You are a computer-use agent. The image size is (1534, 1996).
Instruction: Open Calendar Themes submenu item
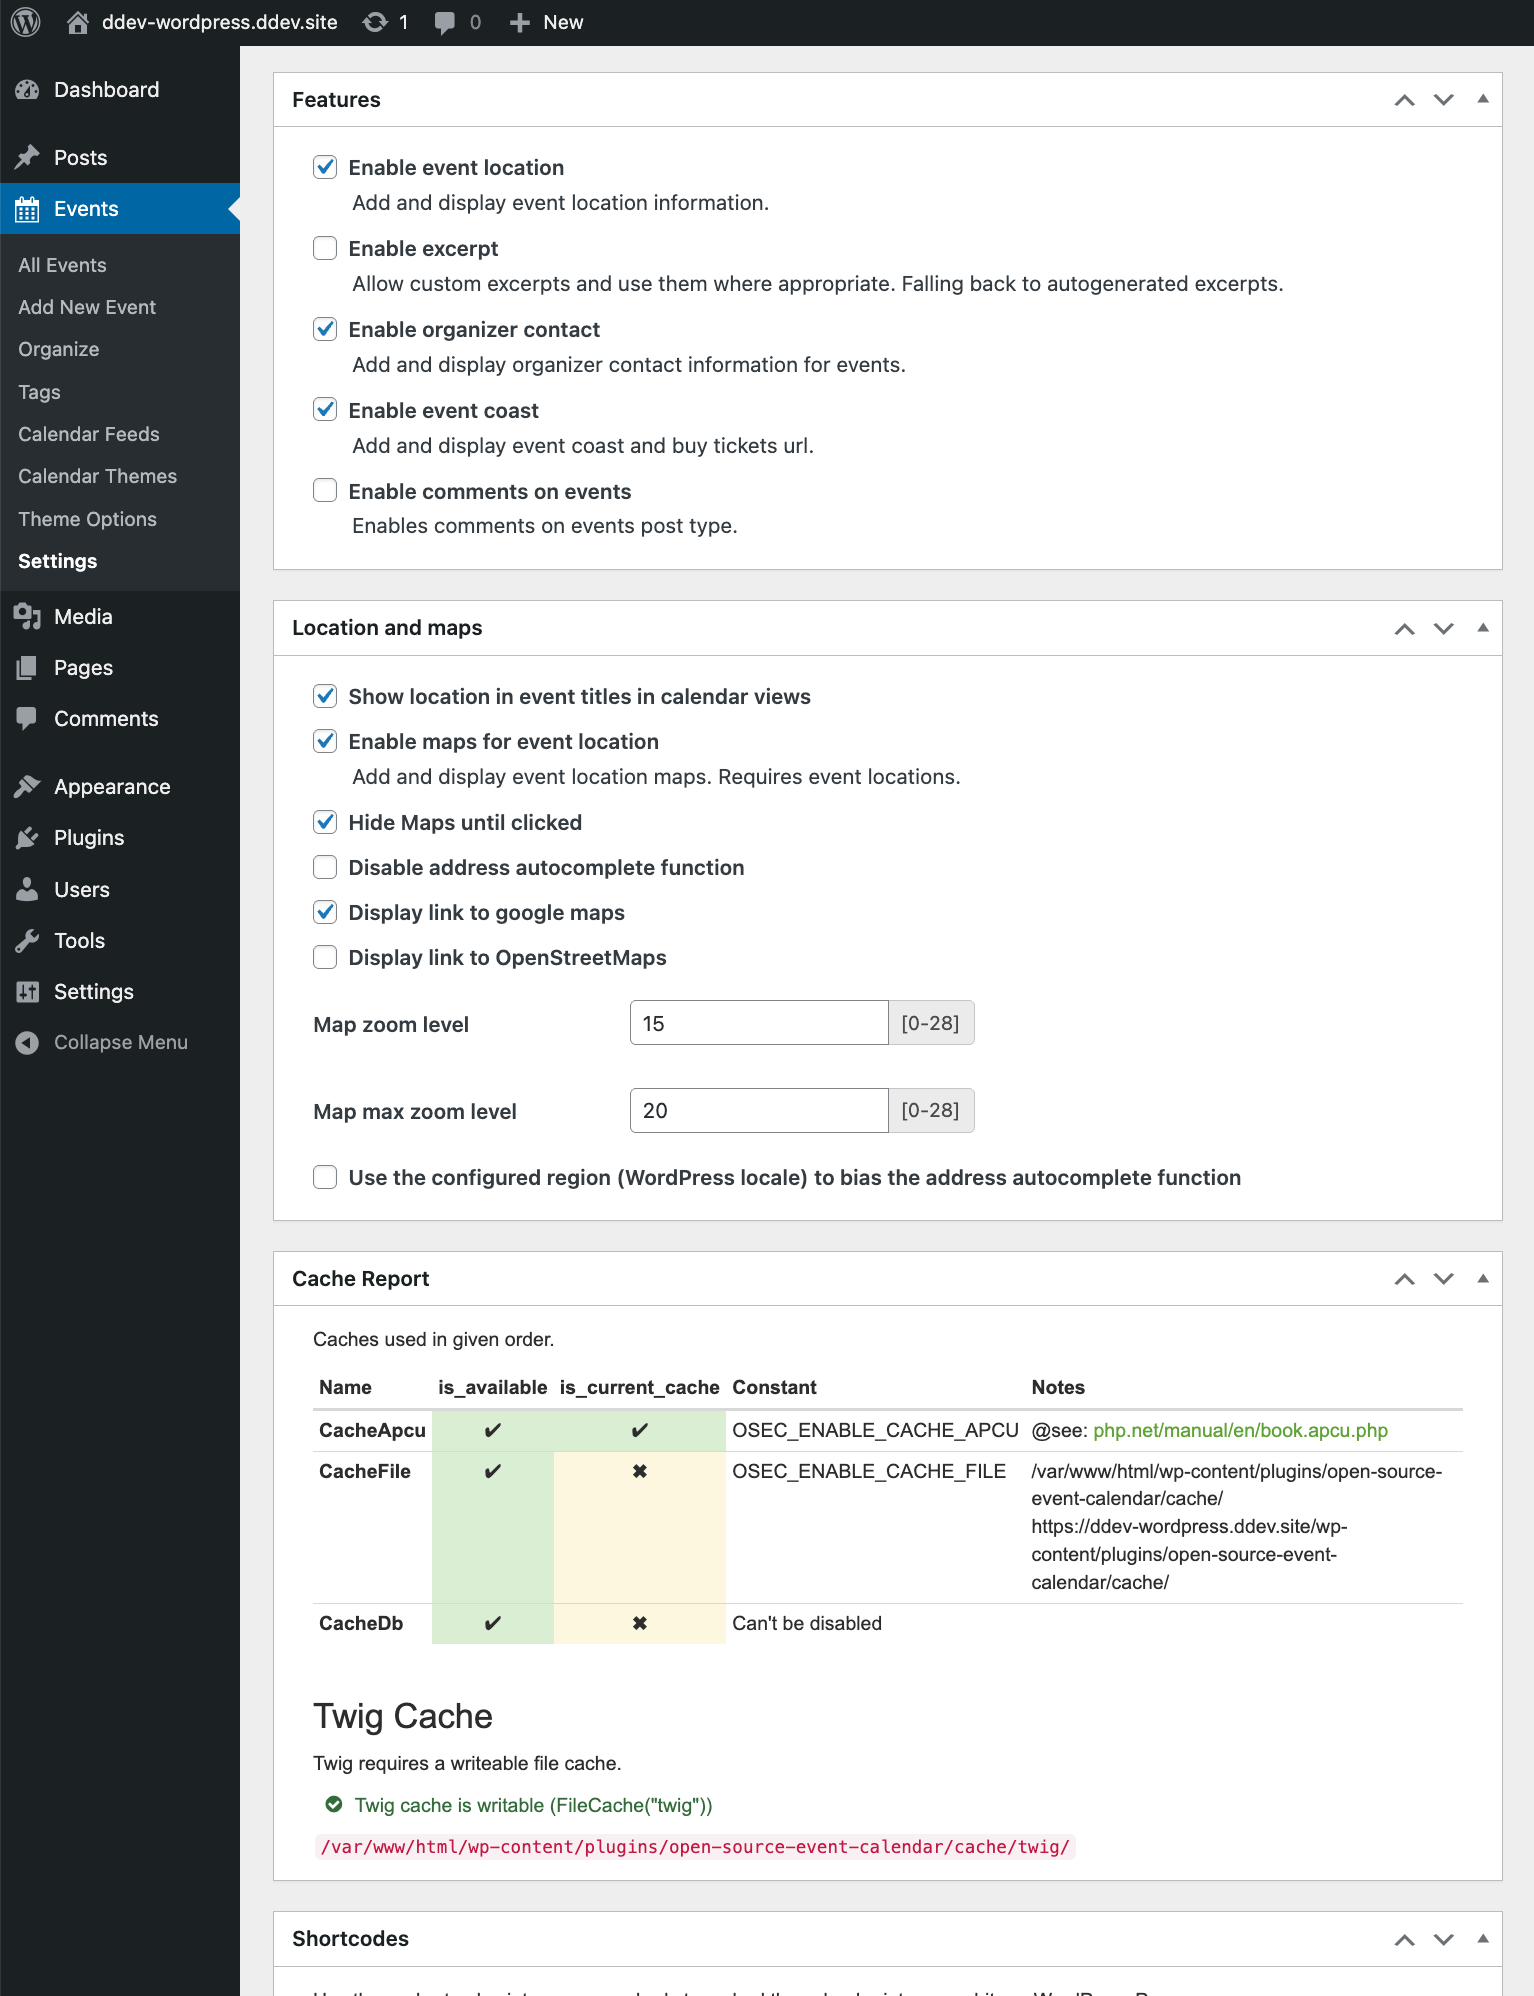pyautogui.click(x=97, y=477)
